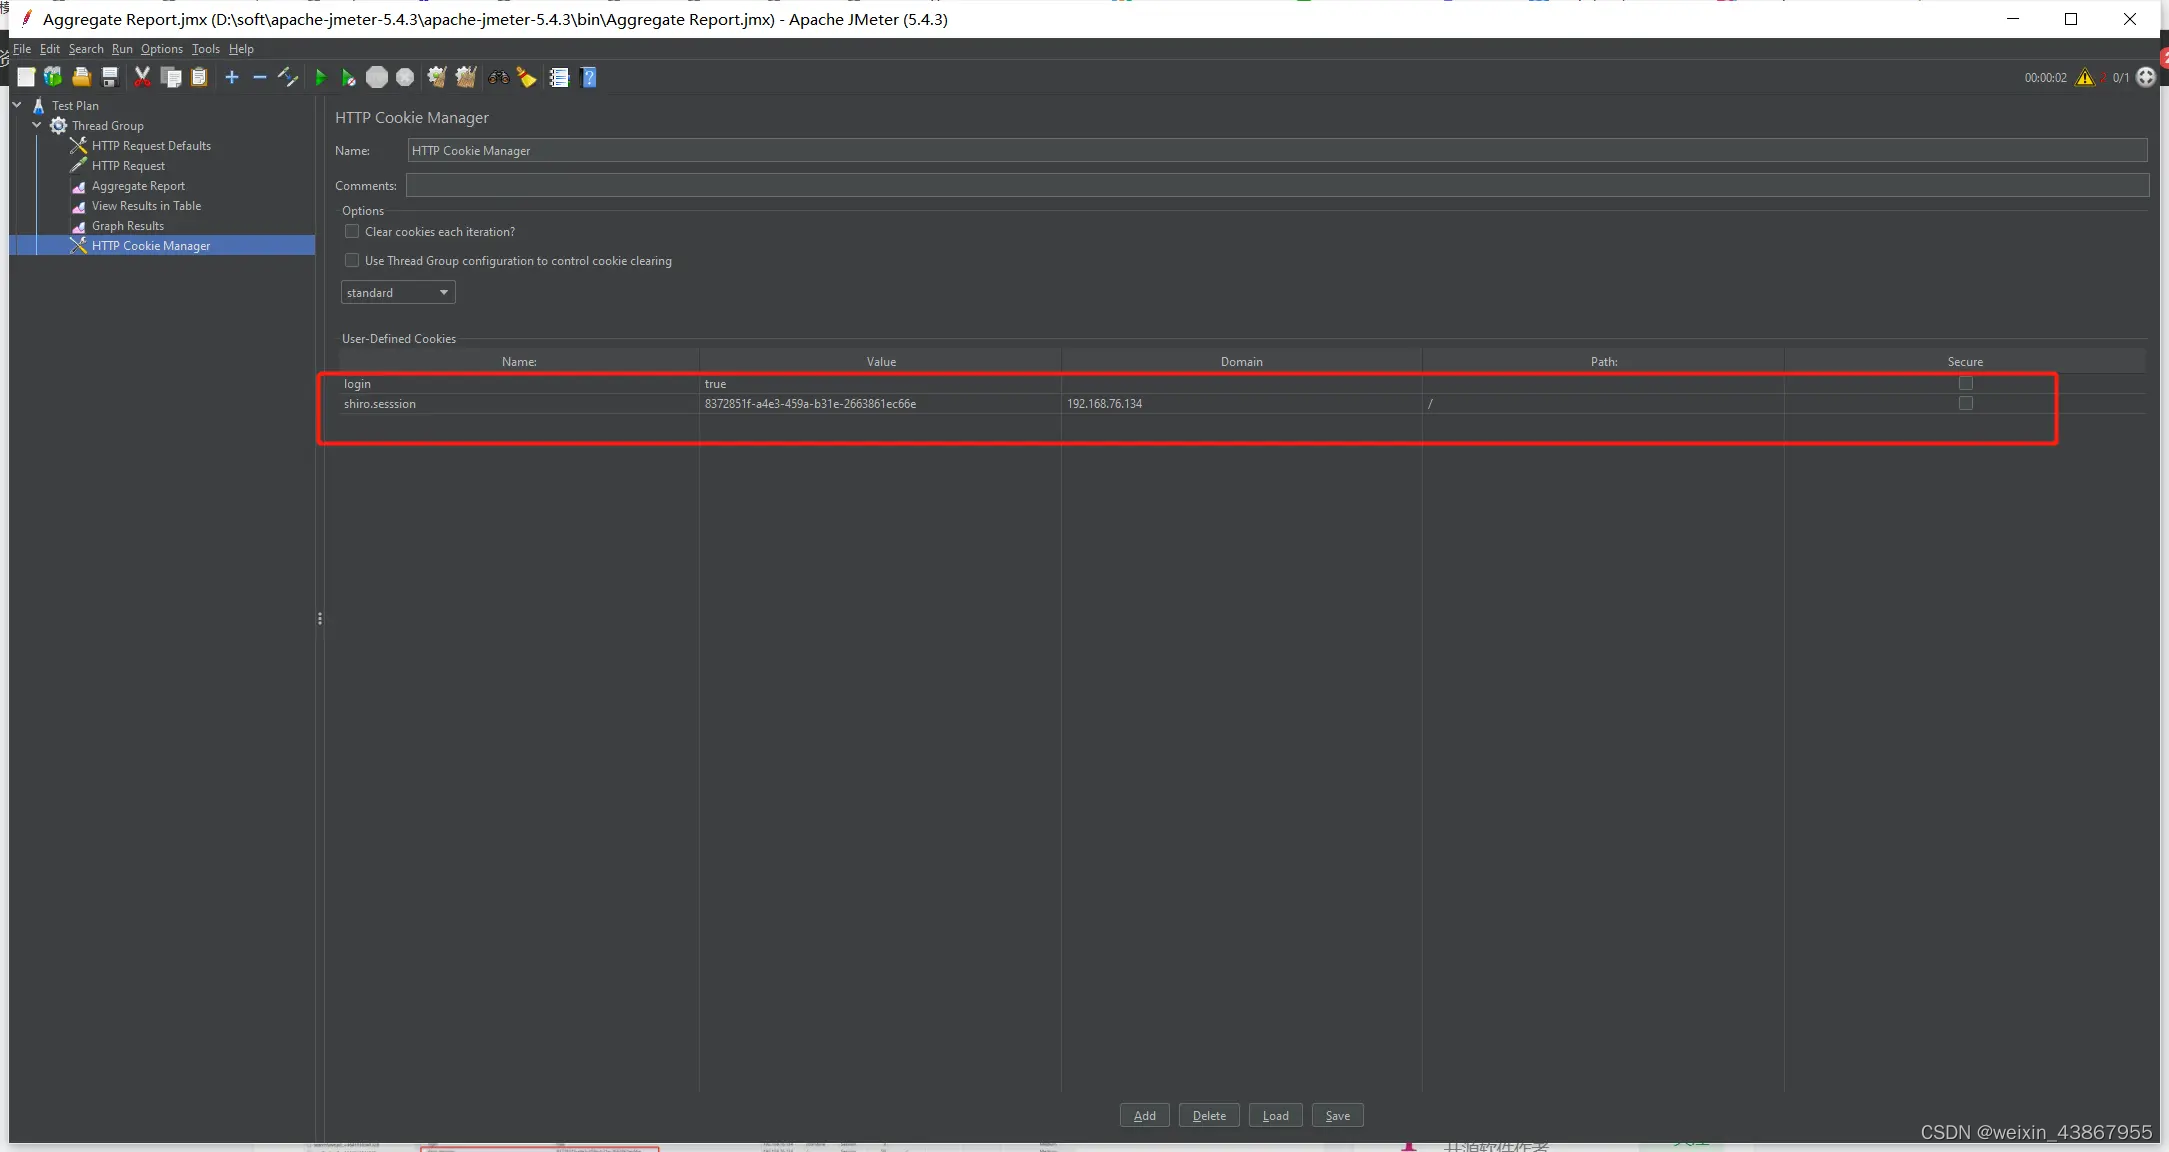Open a test plan using the folder icon
Screen dimensions: 2169x1152
tap(82, 77)
